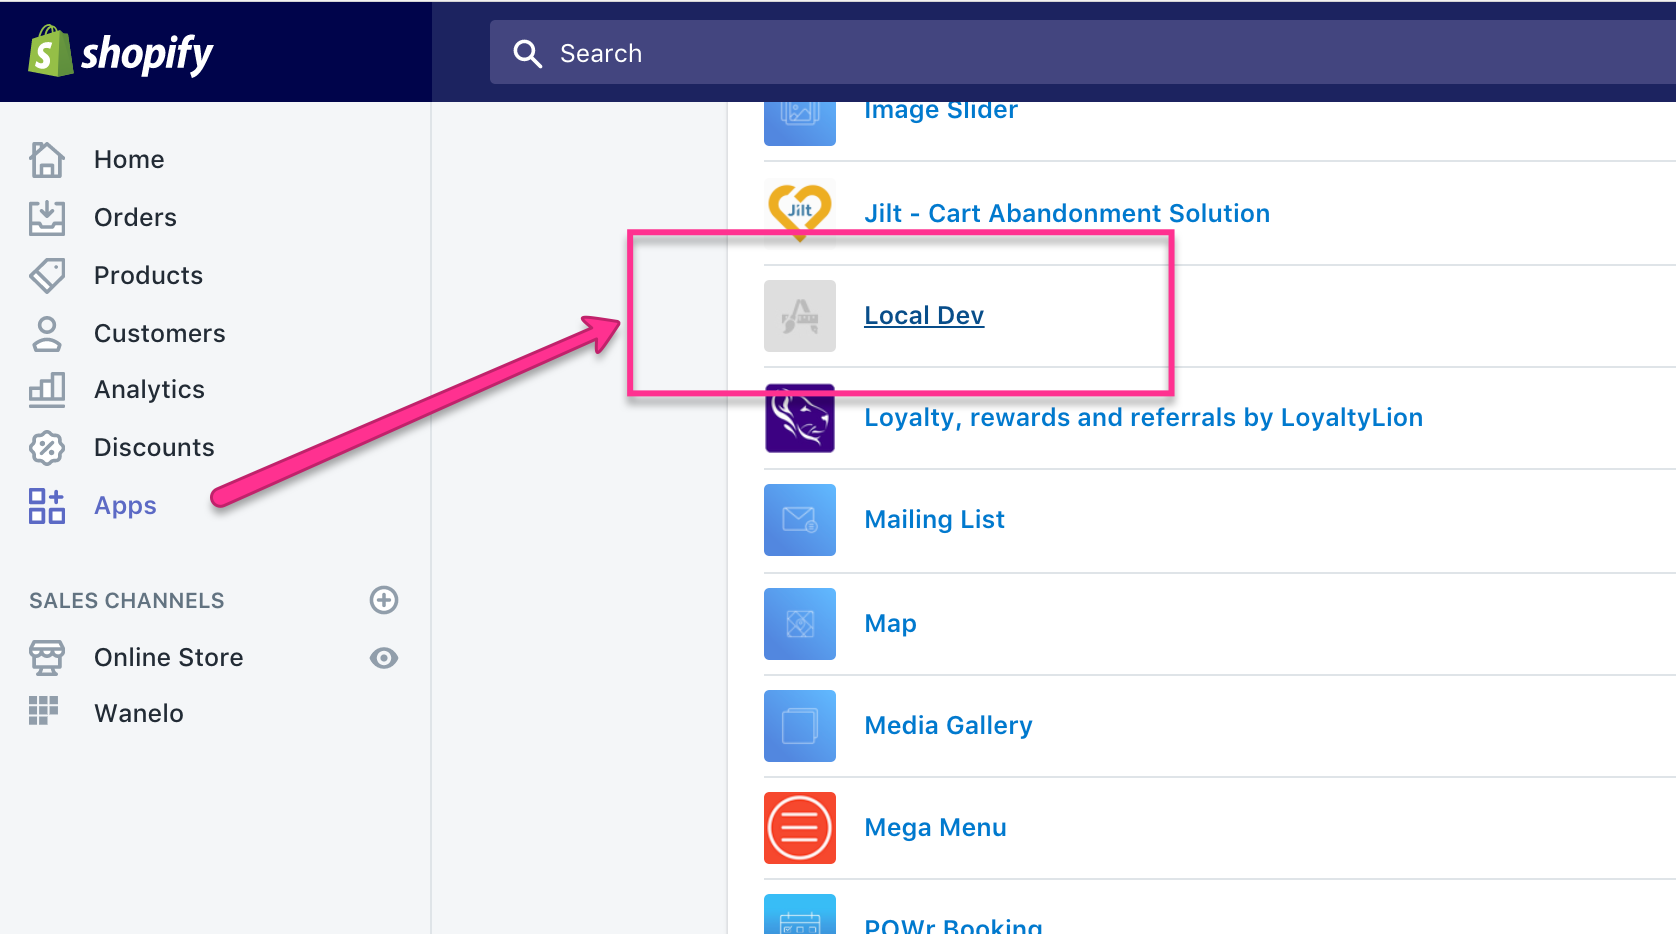Click the Map app icon

(800, 624)
